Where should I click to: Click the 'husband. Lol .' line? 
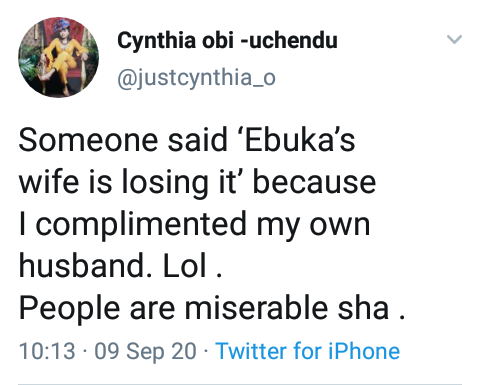point(120,266)
